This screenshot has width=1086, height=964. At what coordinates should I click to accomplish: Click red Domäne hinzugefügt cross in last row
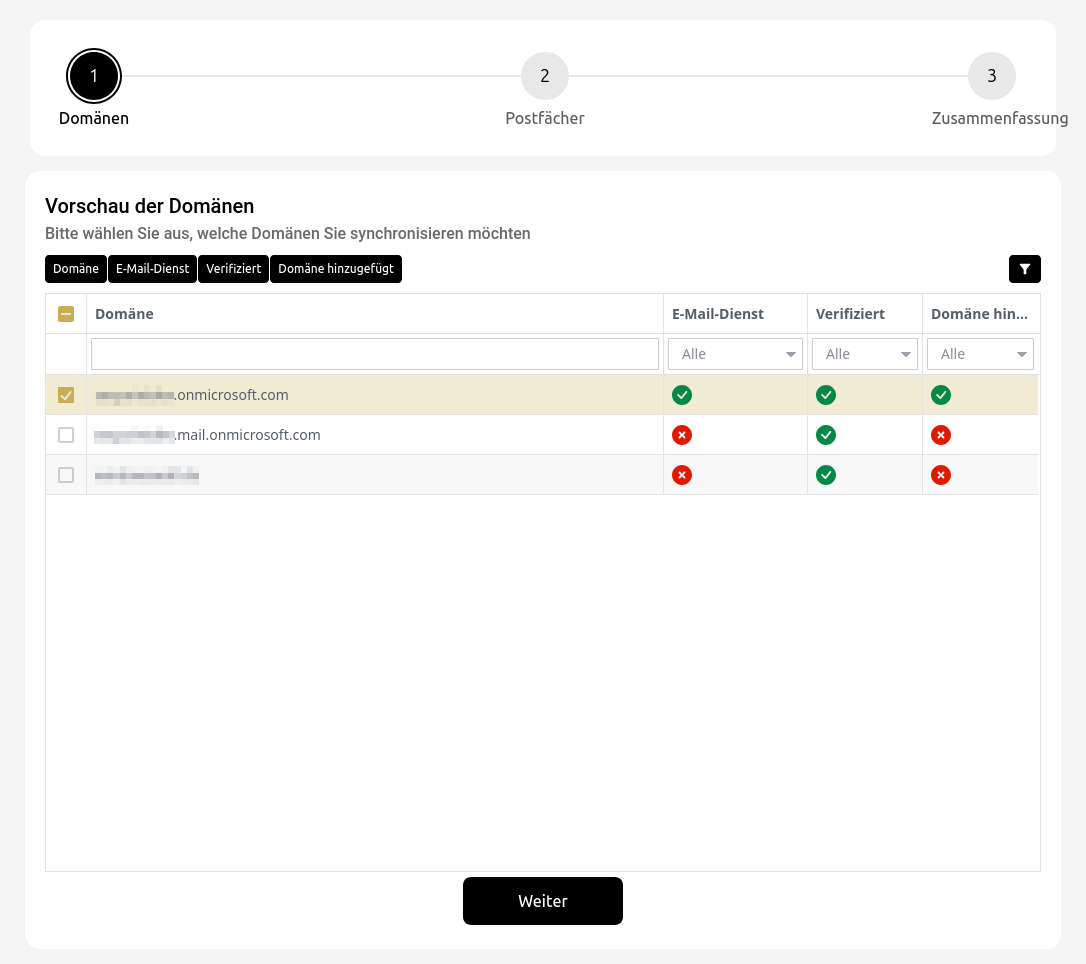tap(941, 475)
